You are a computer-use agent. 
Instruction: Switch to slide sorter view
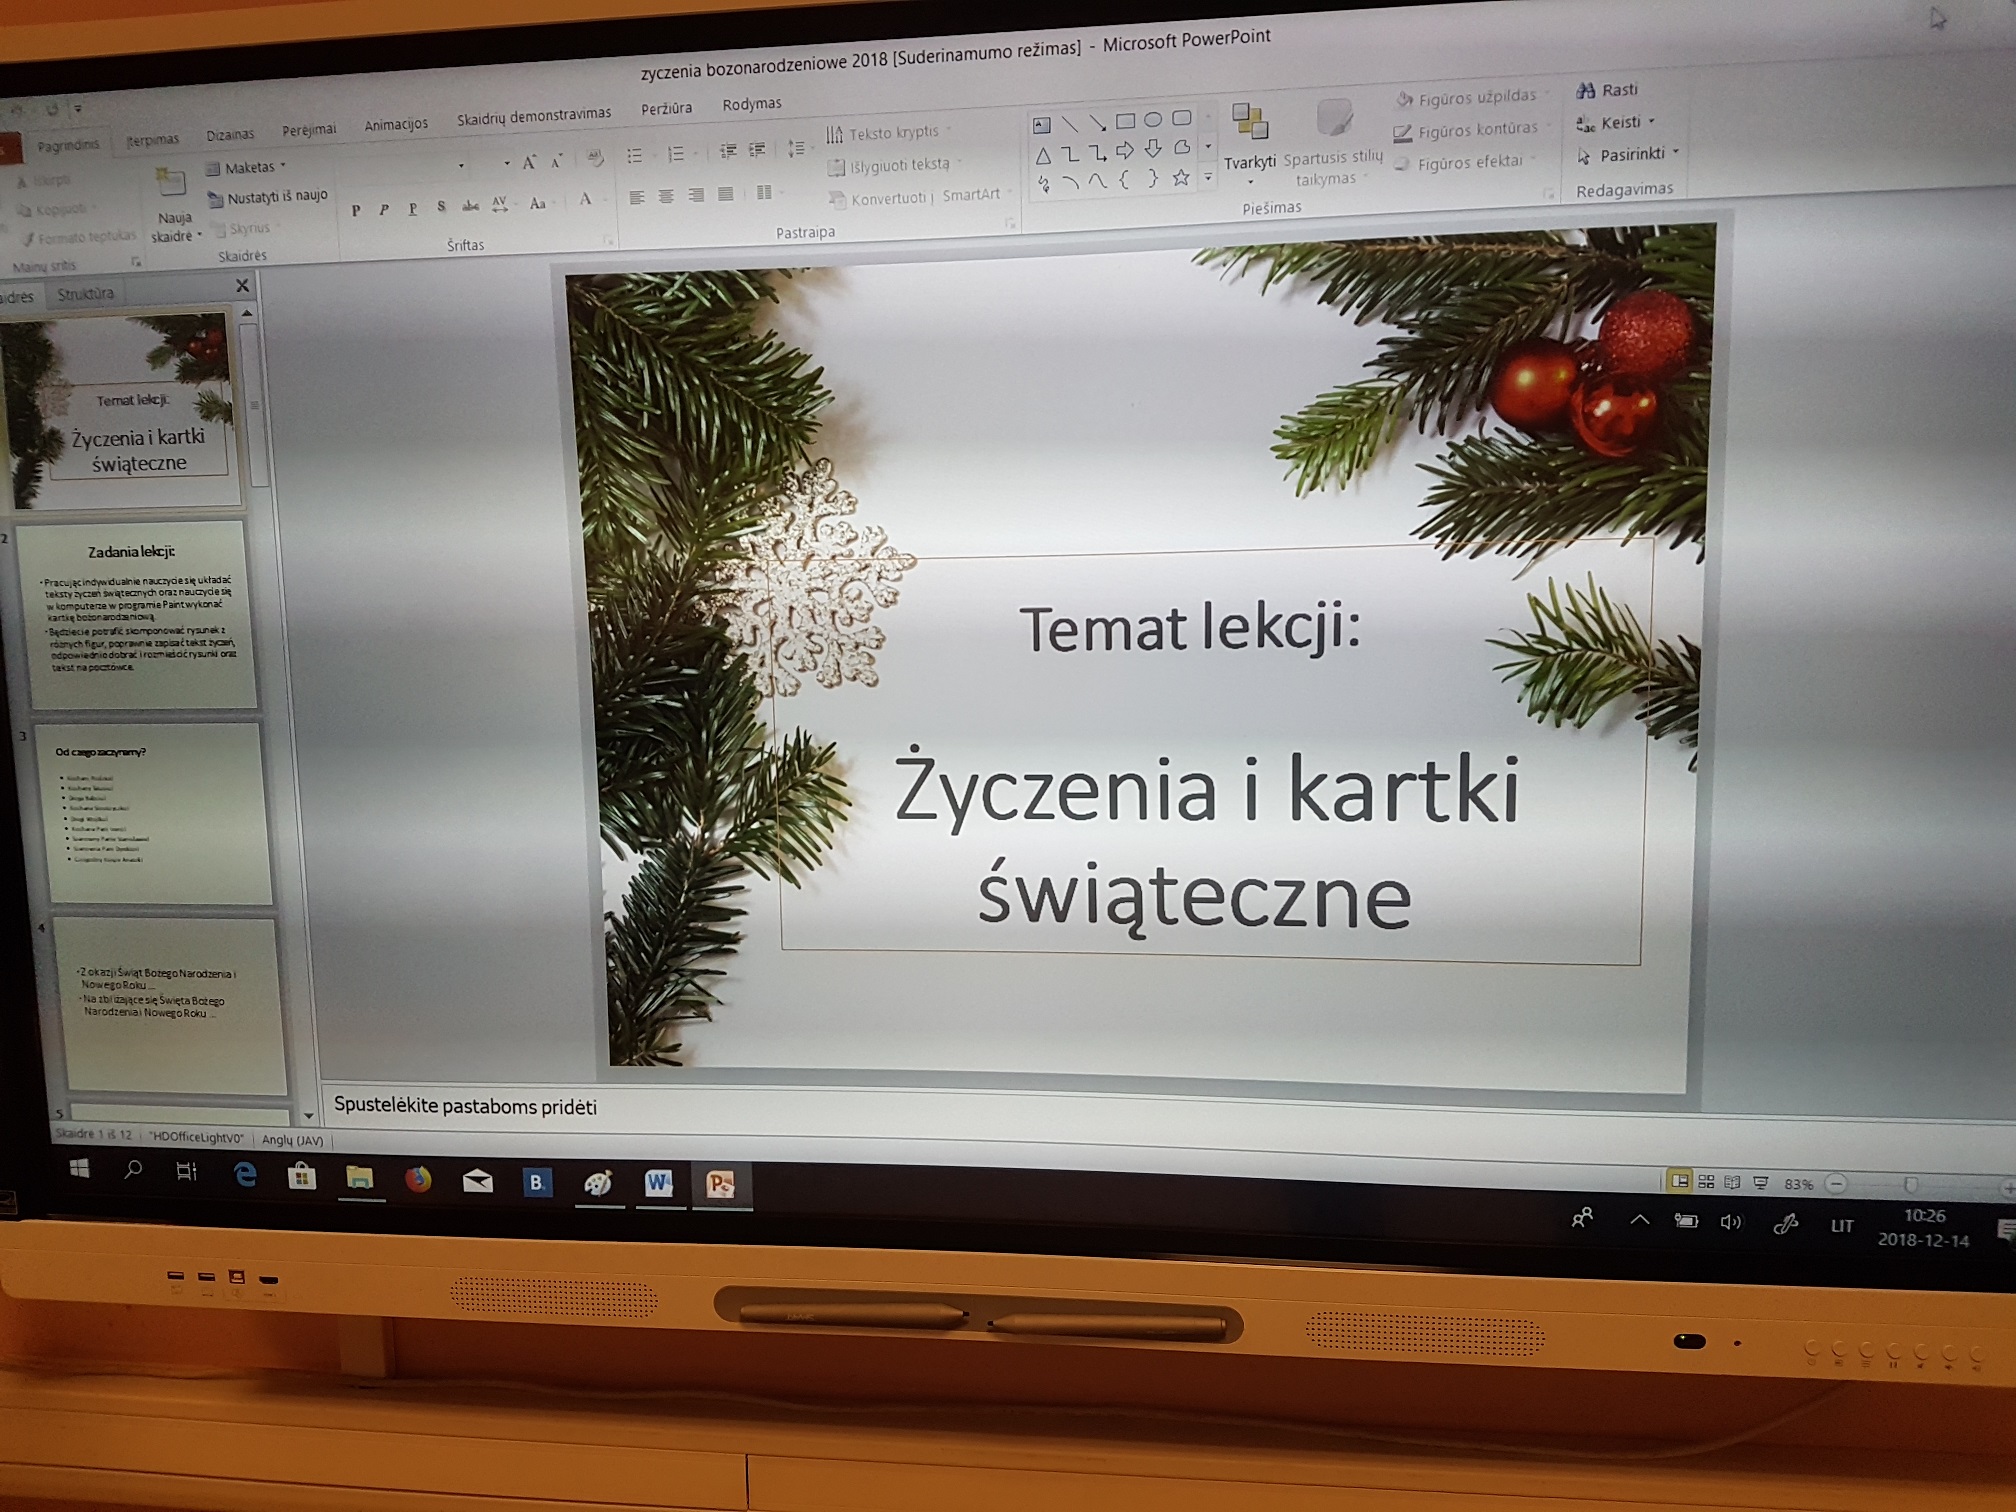pyautogui.click(x=1707, y=1182)
